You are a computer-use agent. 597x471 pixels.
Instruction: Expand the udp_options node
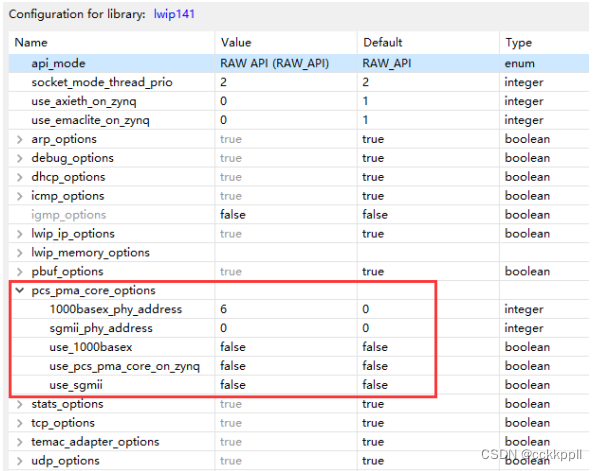pyautogui.click(x=20, y=461)
